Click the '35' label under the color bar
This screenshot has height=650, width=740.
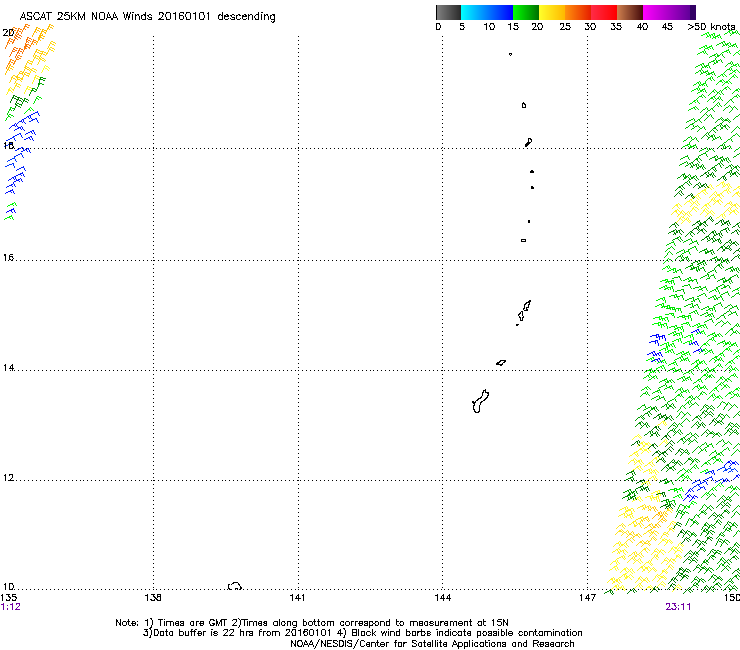(616, 27)
